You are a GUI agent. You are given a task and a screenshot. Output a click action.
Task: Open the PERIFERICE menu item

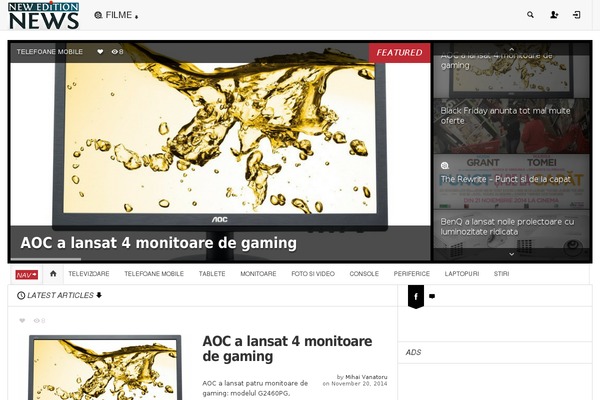pyautogui.click(x=412, y=274)
